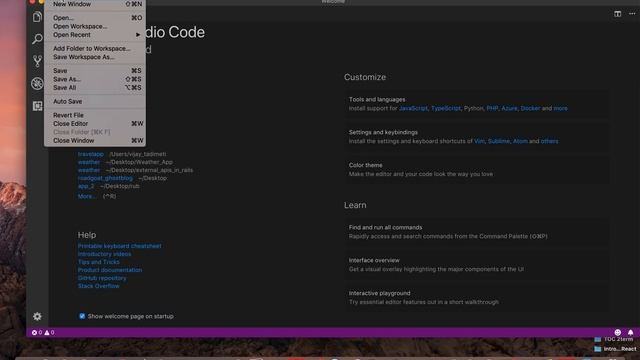Click the Atom keybindings link
Image resolution: width=640 pixels, height=360 pixels.
520,141
